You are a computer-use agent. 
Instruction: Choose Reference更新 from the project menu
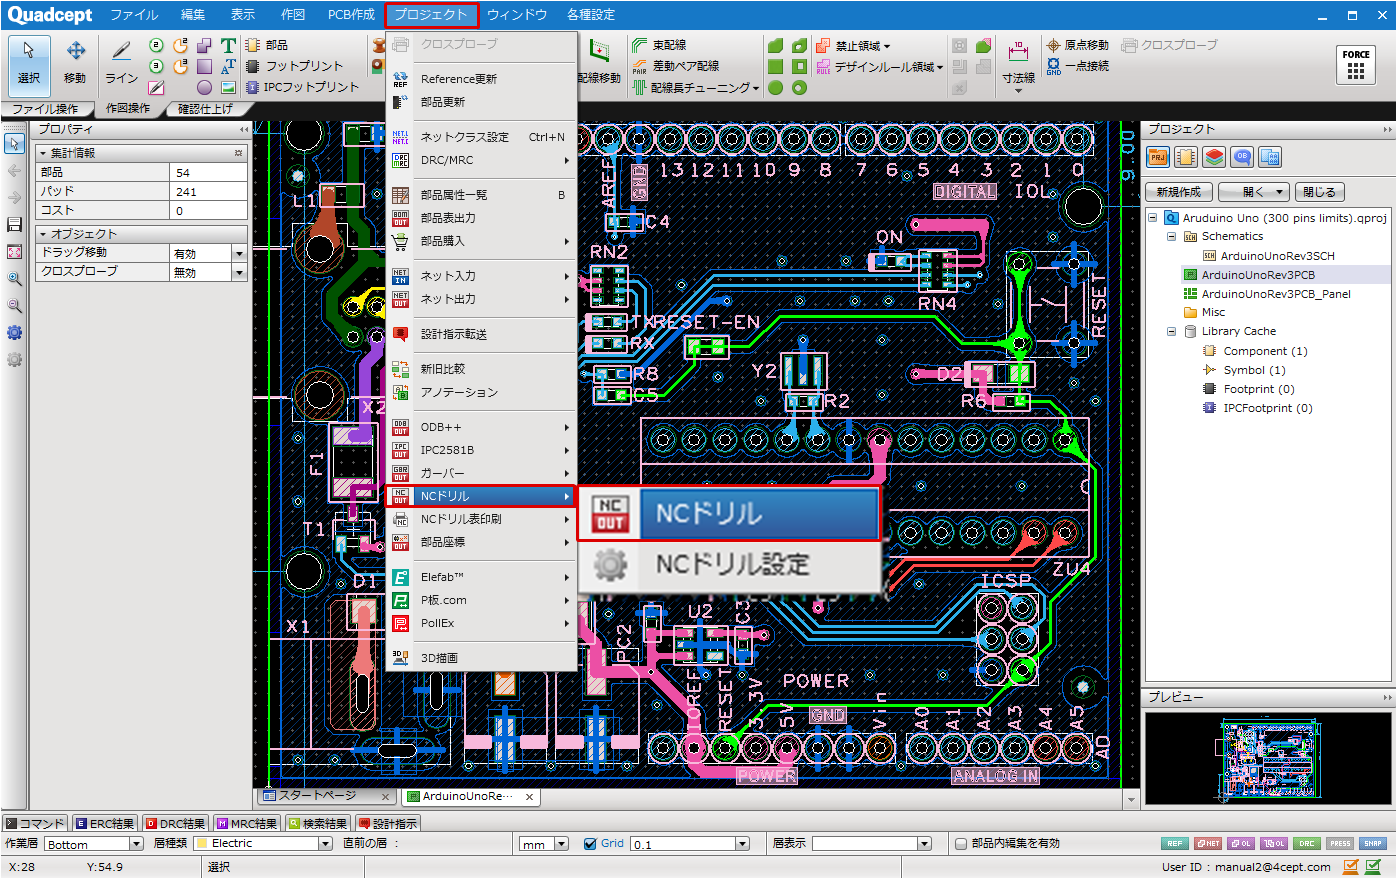pos(481,79)
